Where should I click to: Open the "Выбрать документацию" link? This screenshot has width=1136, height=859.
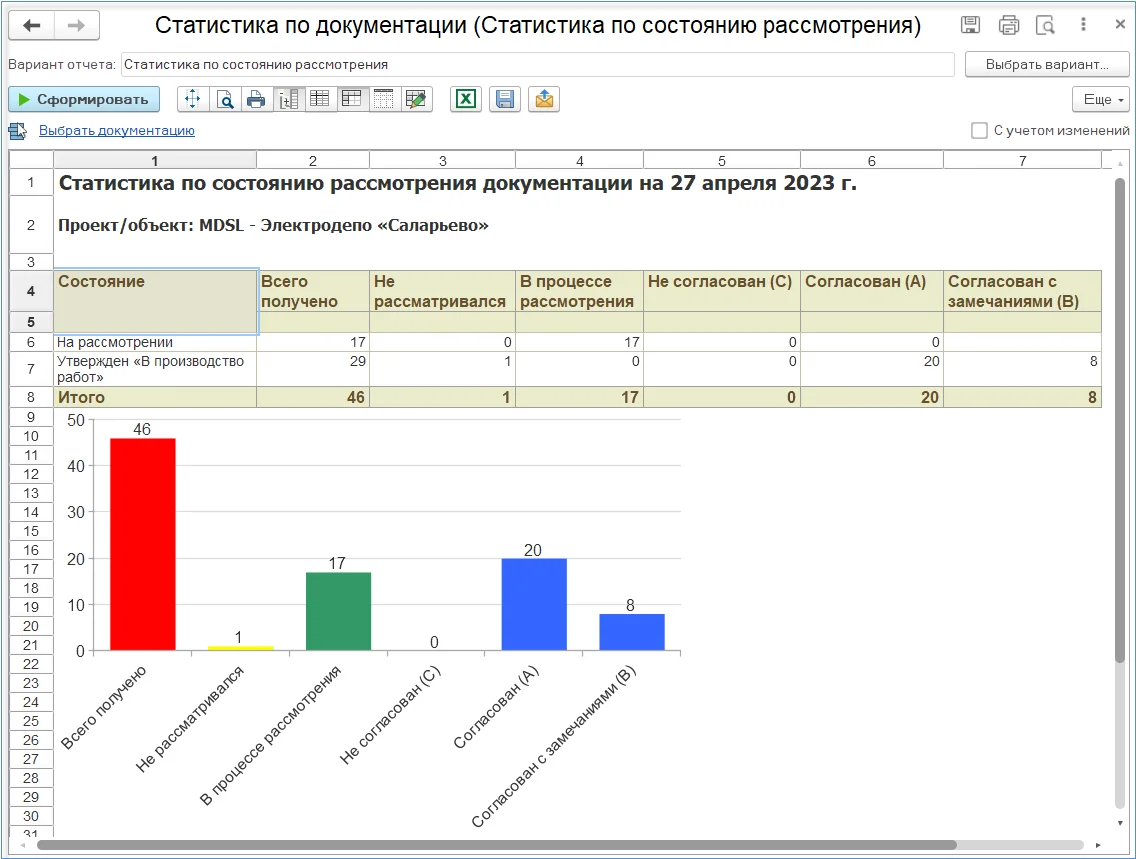(116, 131)
